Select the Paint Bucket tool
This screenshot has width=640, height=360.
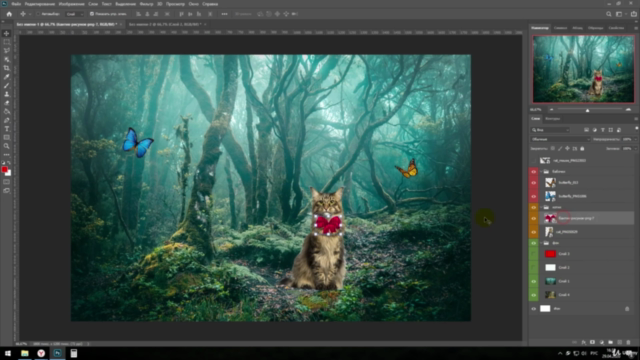[7, 111]
